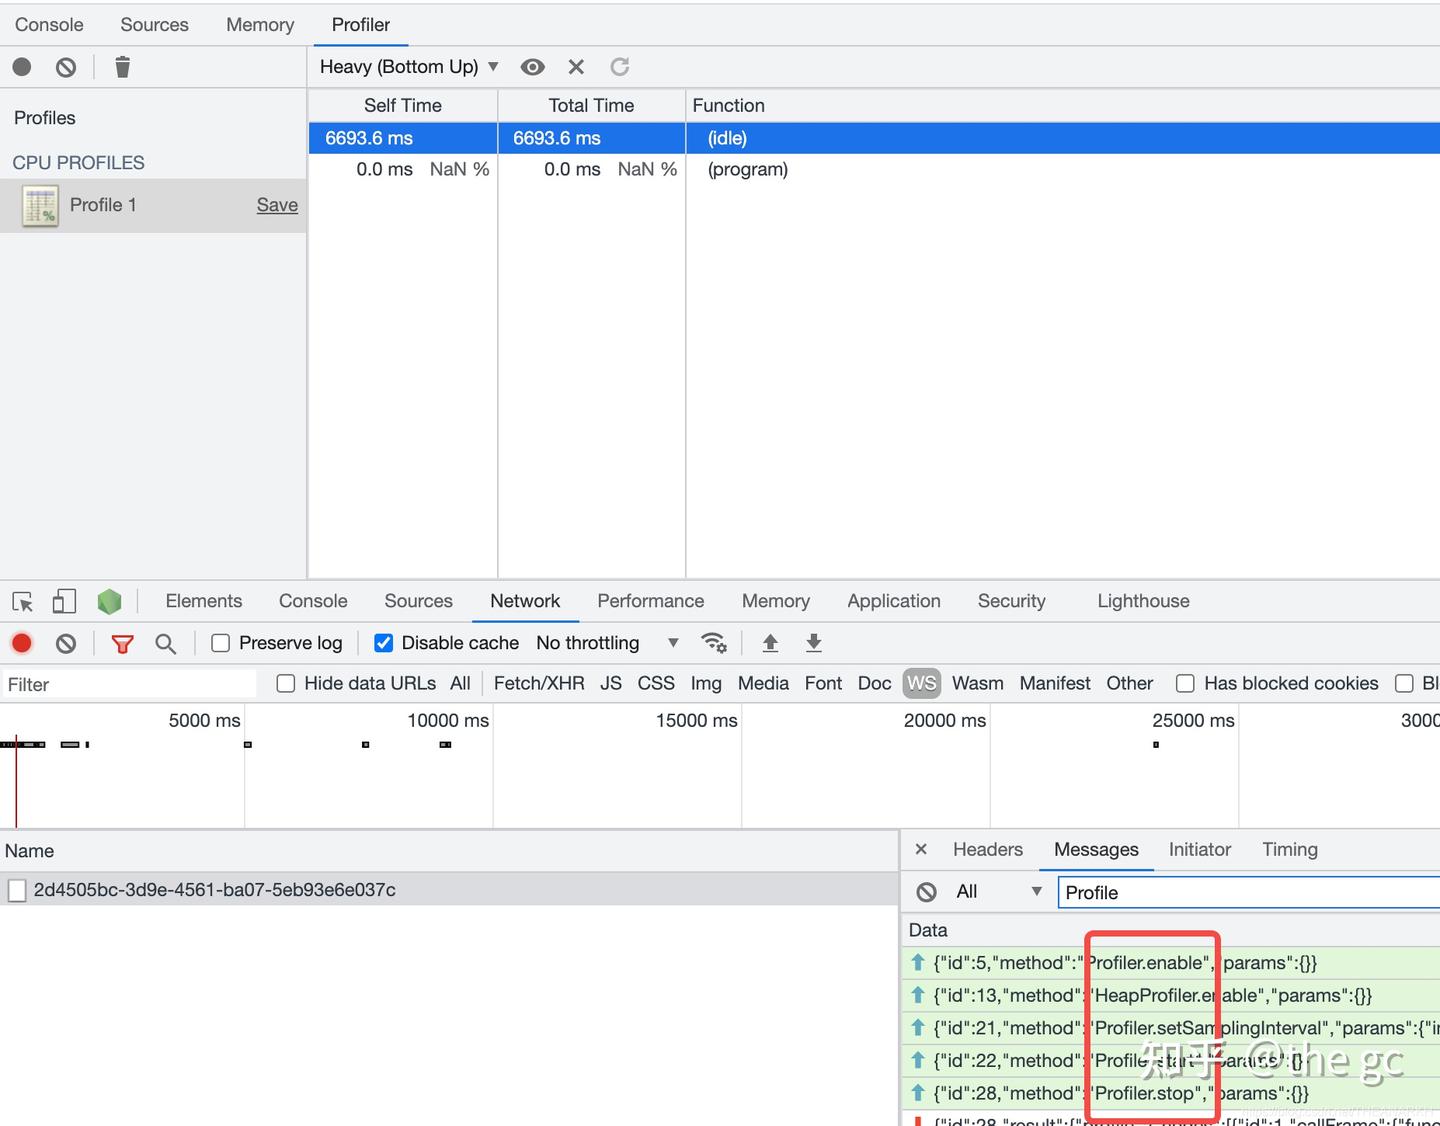Viewport: 1440px width, 1126px height.
Task: Open network request search with magnifier icon
Action: (166, 643)
